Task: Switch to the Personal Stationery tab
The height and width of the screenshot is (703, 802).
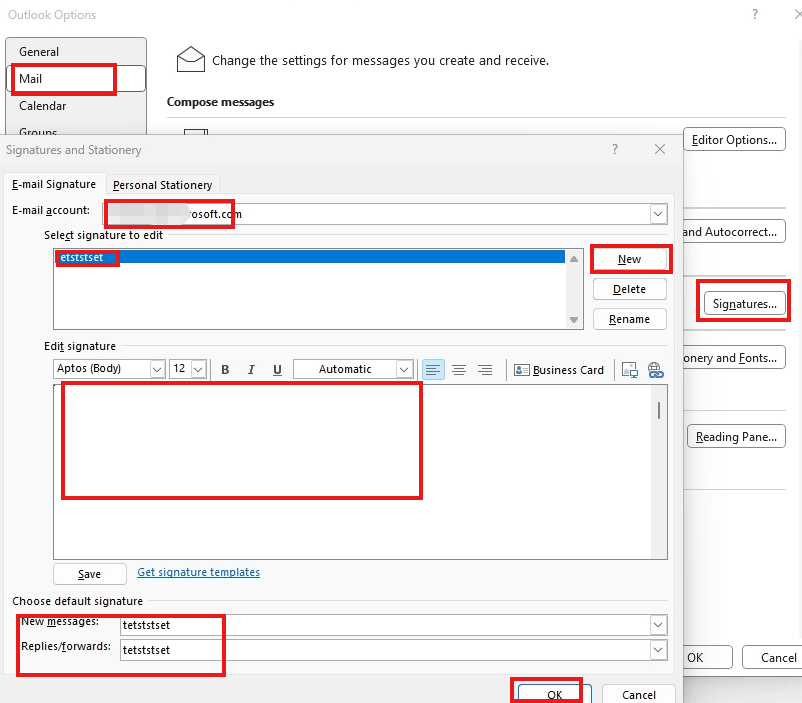Action: 163,184
